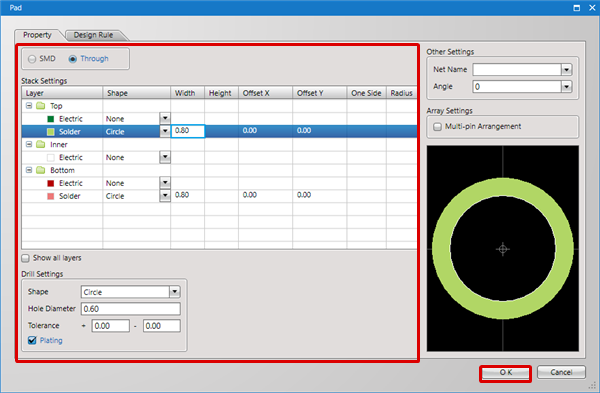The height and width of the screenshot is (393, 600).
Task: Click Bottom Solder pink color swatch
Action: coord(51,196)
